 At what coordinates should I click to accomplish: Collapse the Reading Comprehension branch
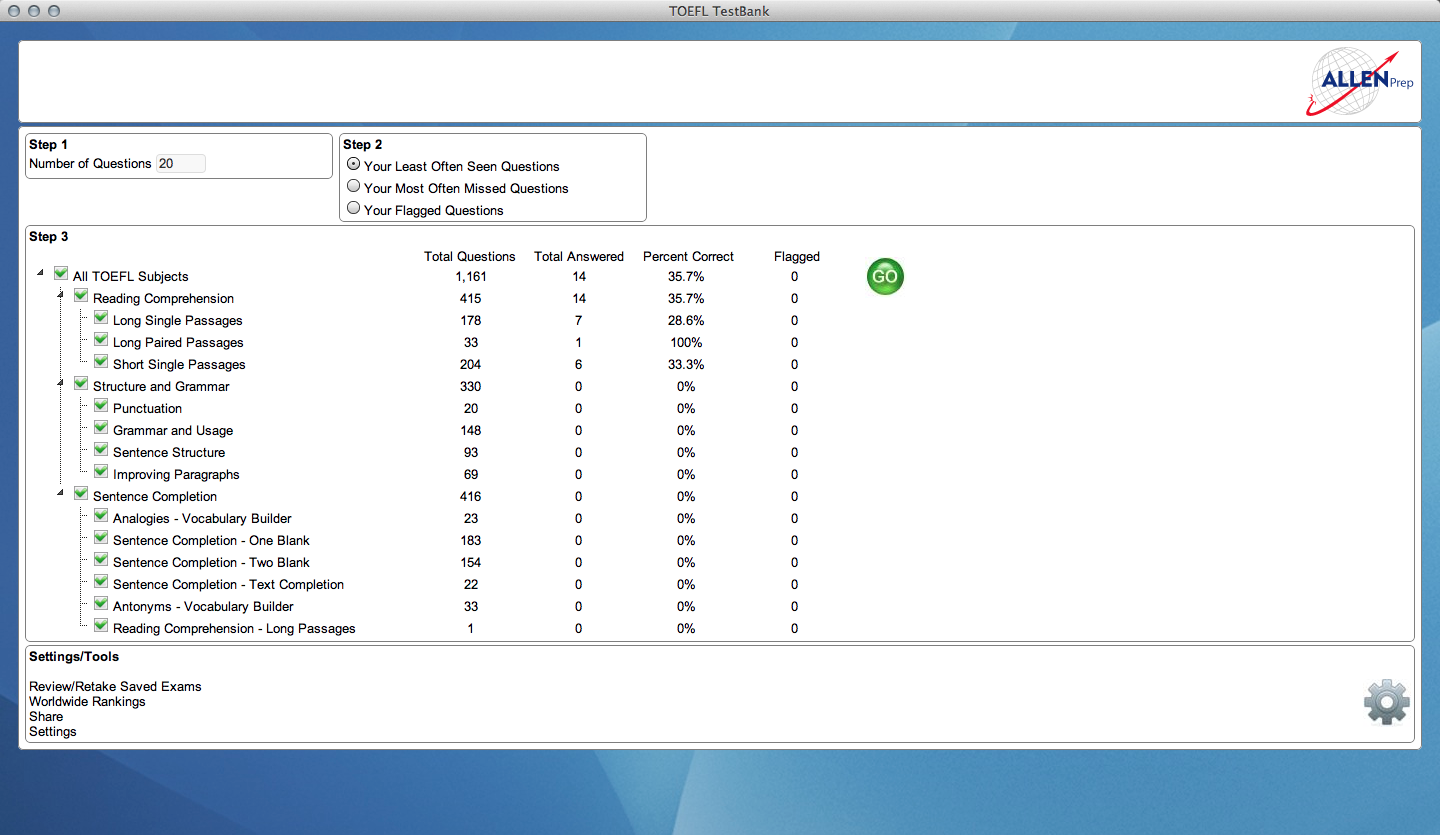pyautogui.click(x=60, y=294)
